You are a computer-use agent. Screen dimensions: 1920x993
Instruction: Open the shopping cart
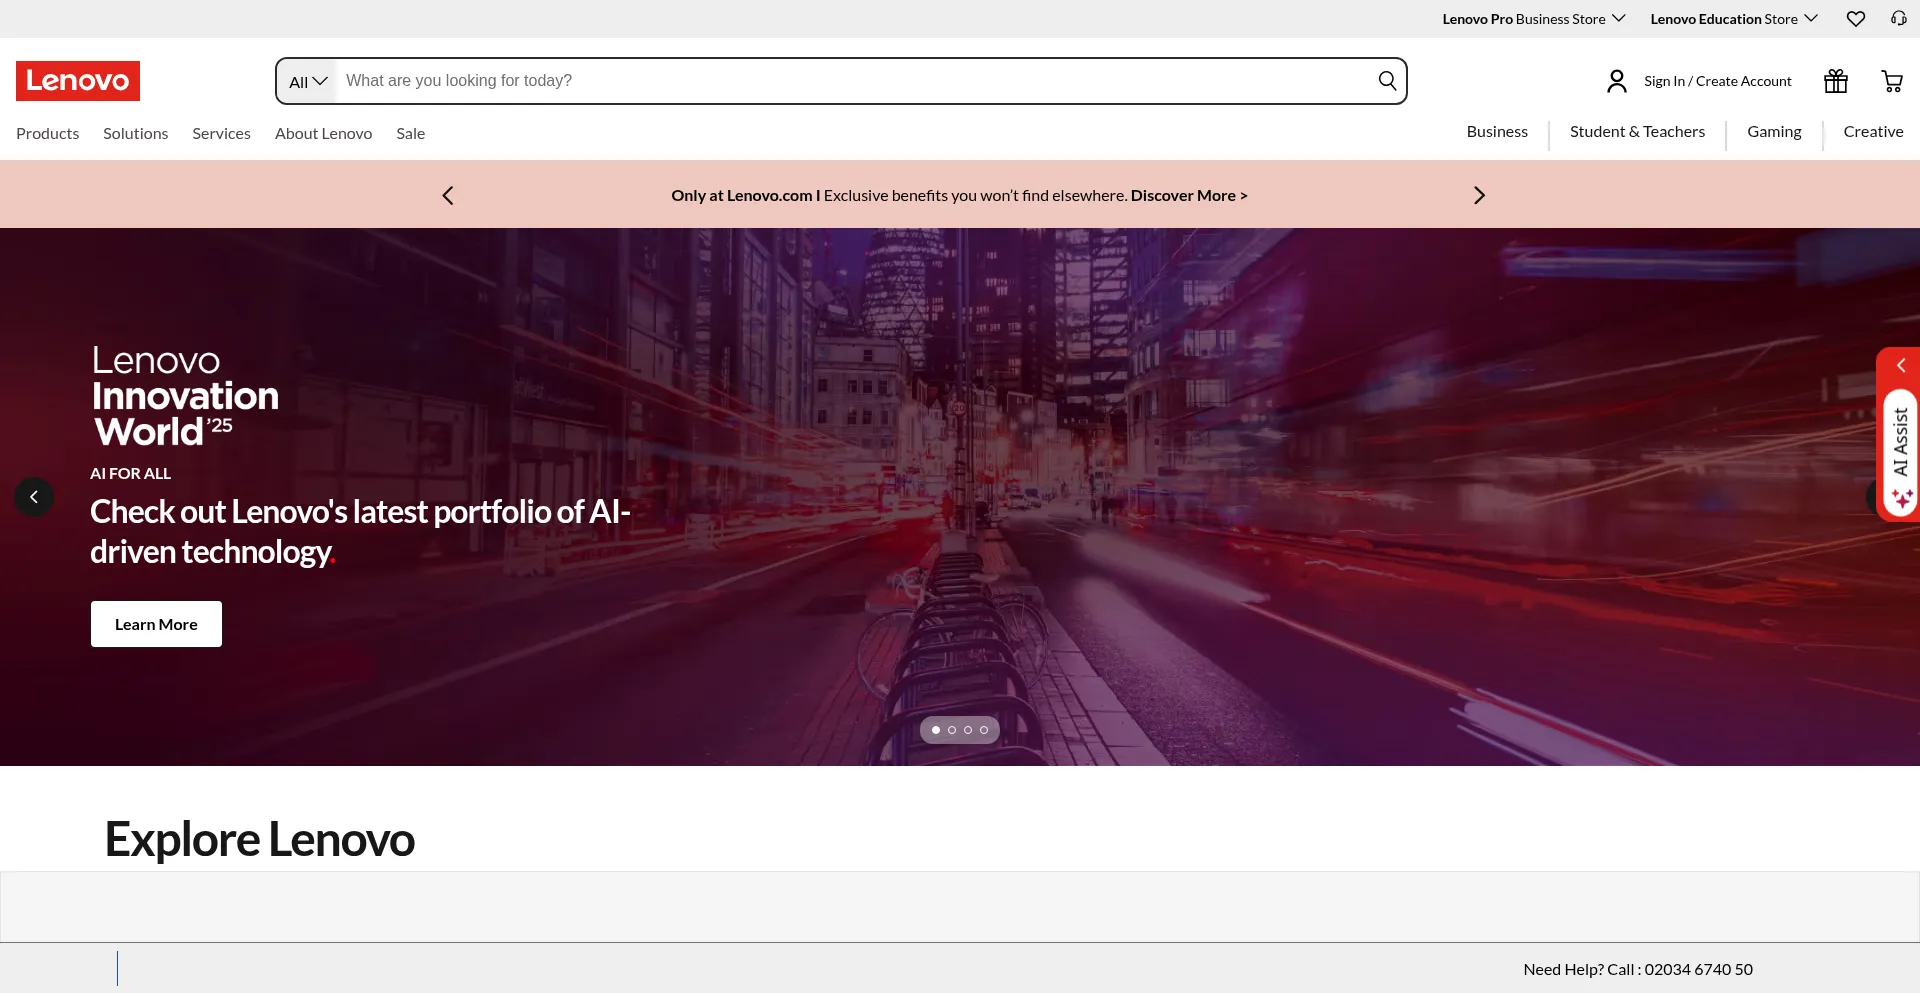(1892, 81)
